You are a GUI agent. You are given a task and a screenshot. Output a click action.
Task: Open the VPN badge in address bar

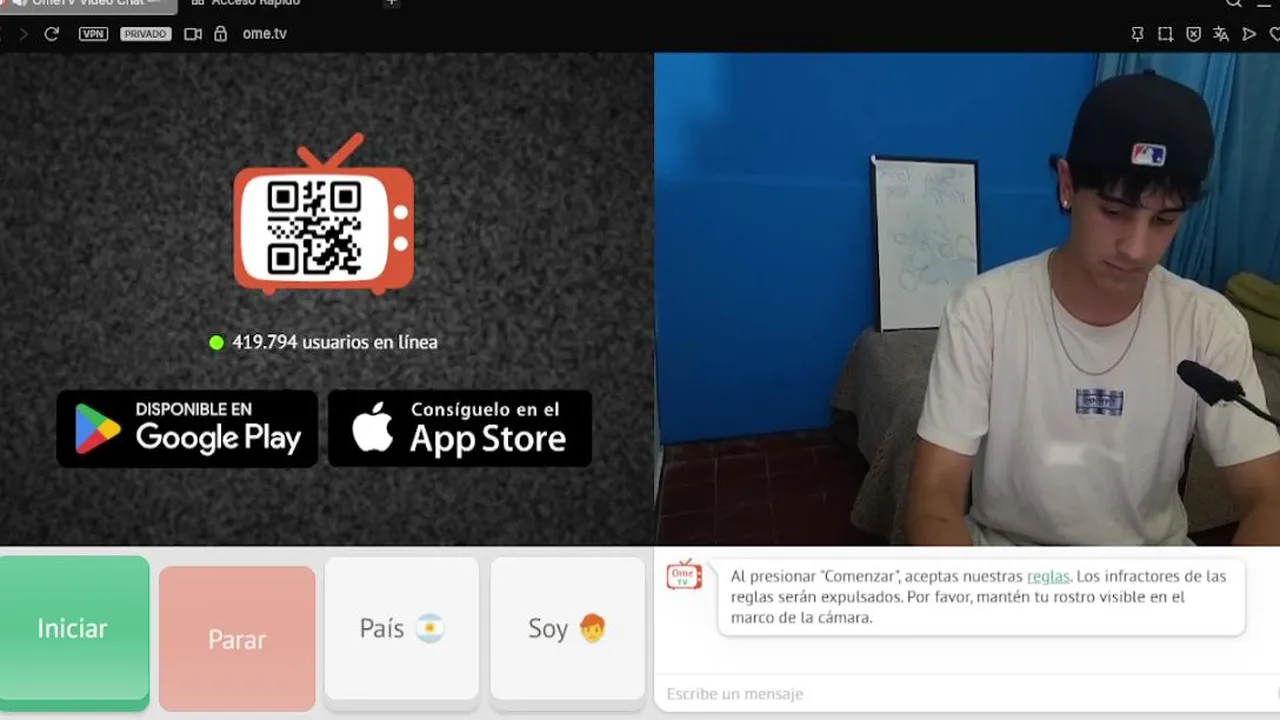93,34
